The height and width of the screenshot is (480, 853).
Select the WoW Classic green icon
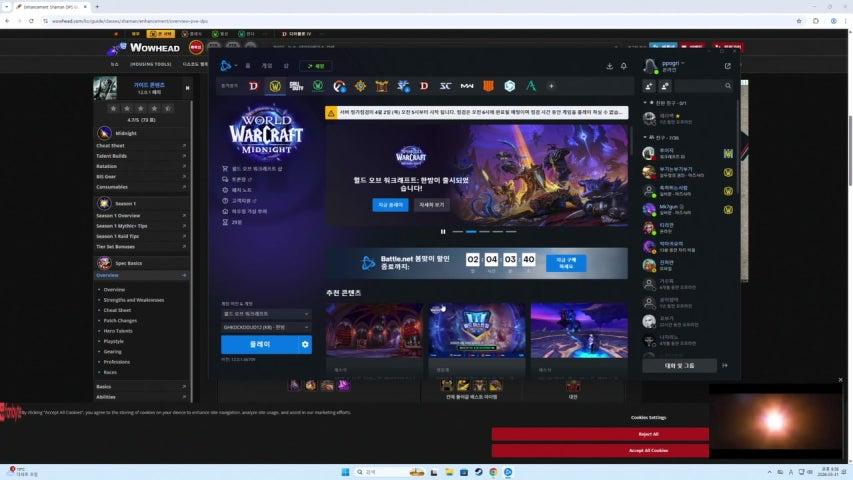318,86
